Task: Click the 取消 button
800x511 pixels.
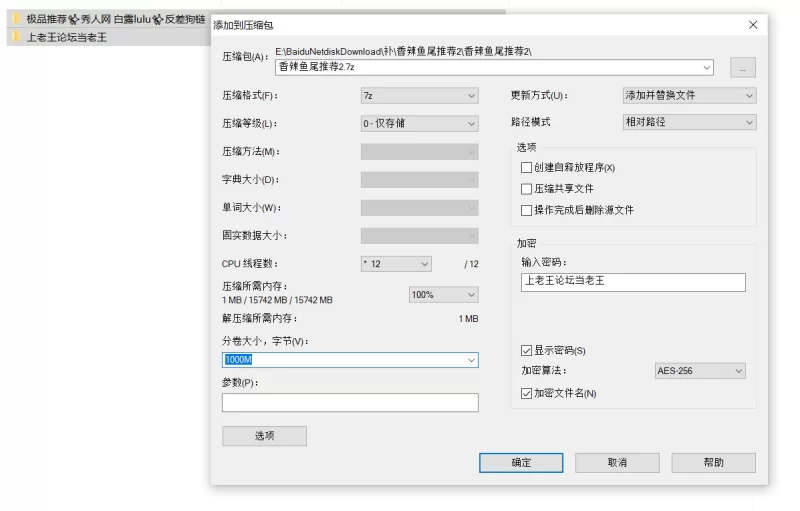Action: (x=617, y=463)
